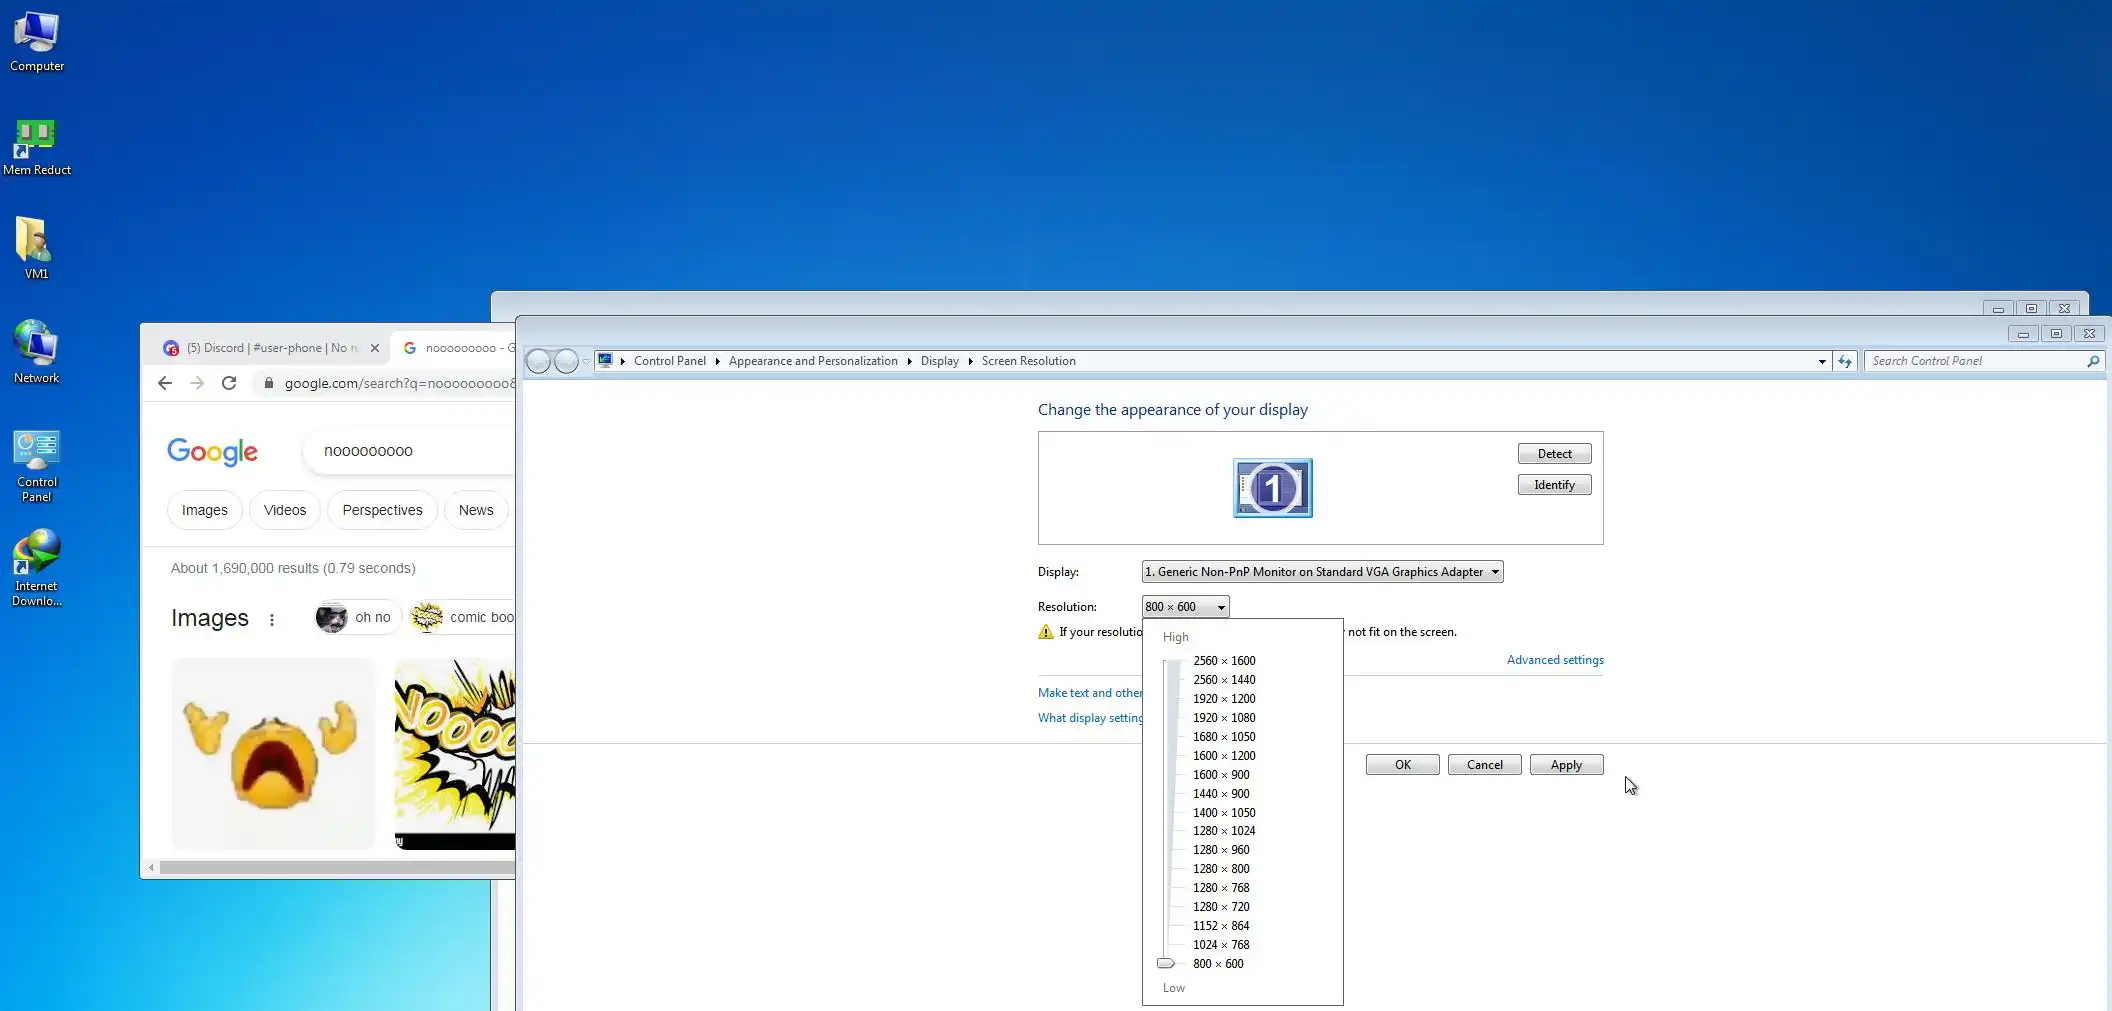Open address bar history dropdown arrow
The width and height of the screenshot is (2112, 1011).
[1822, 361]
